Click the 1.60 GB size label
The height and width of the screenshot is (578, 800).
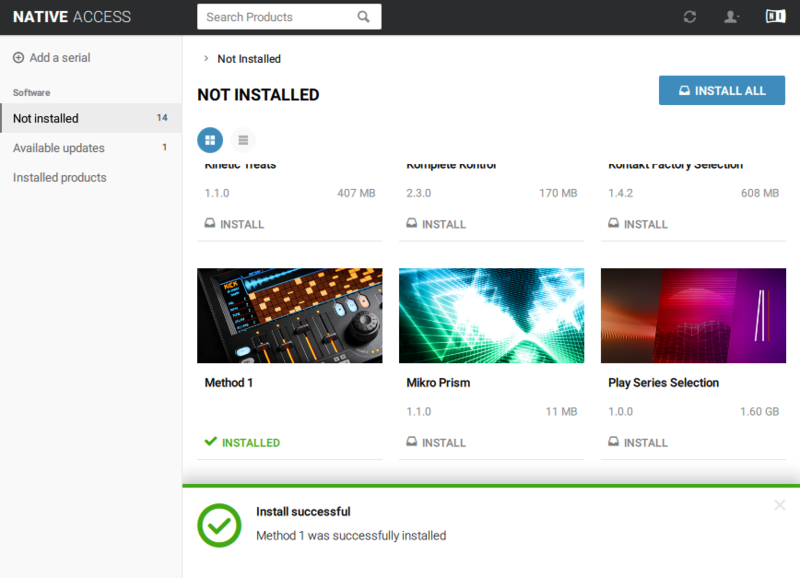(759, 412)
